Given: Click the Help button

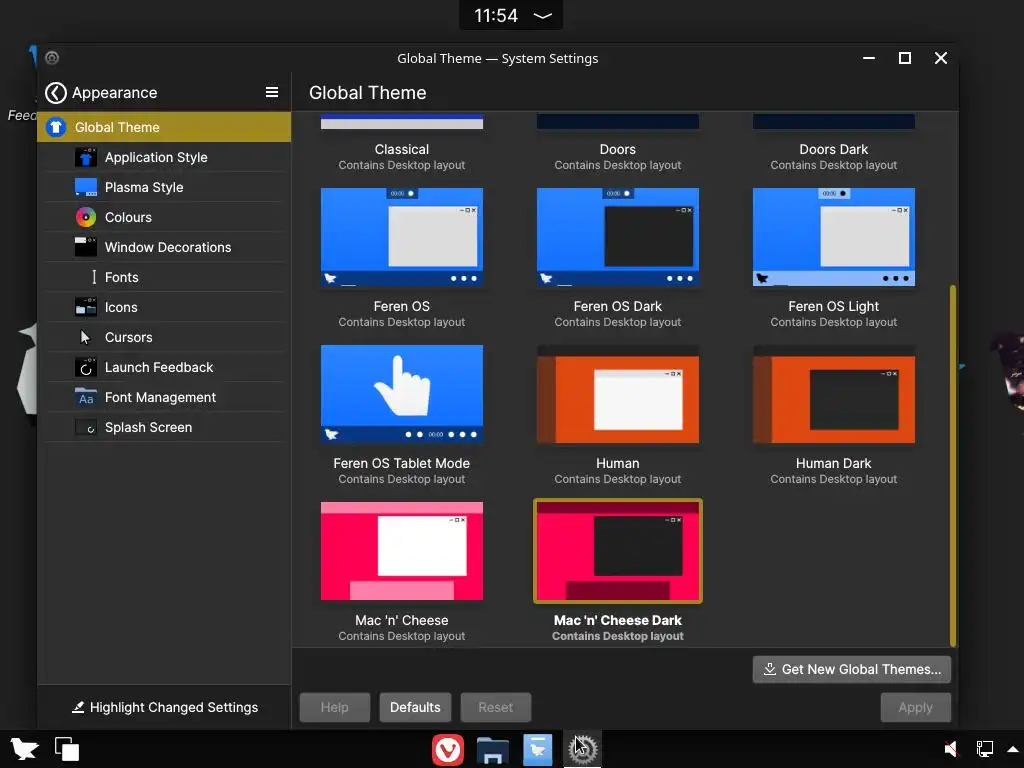Looking at the screenshot, I should point(334,707).
